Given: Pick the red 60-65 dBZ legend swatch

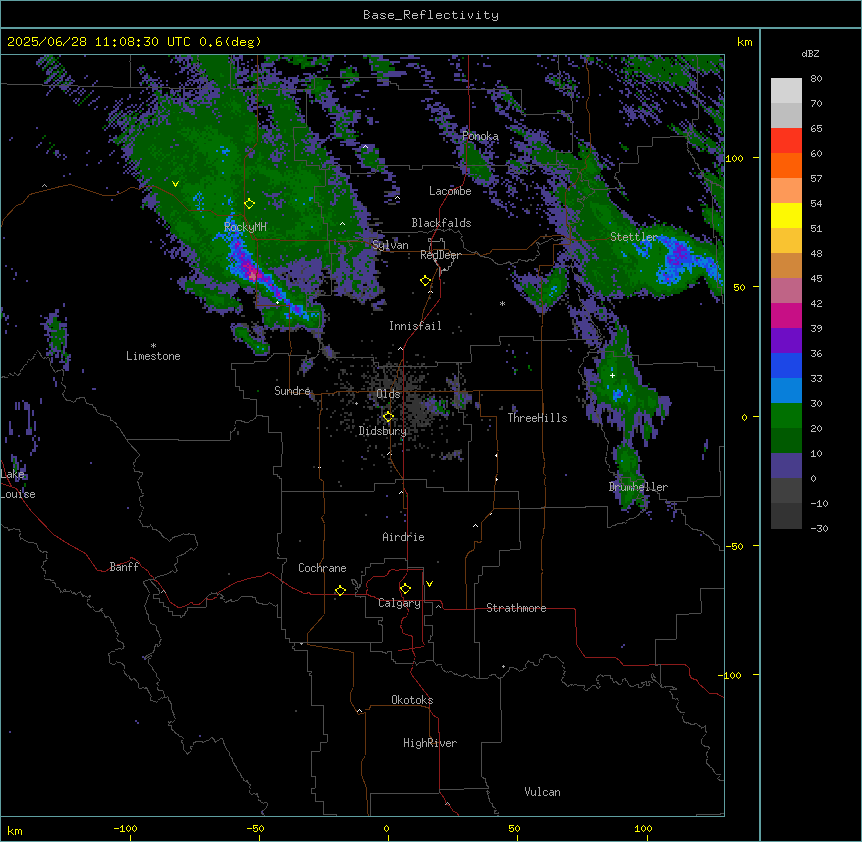Looking at the screenshot, I should [786, 141].
